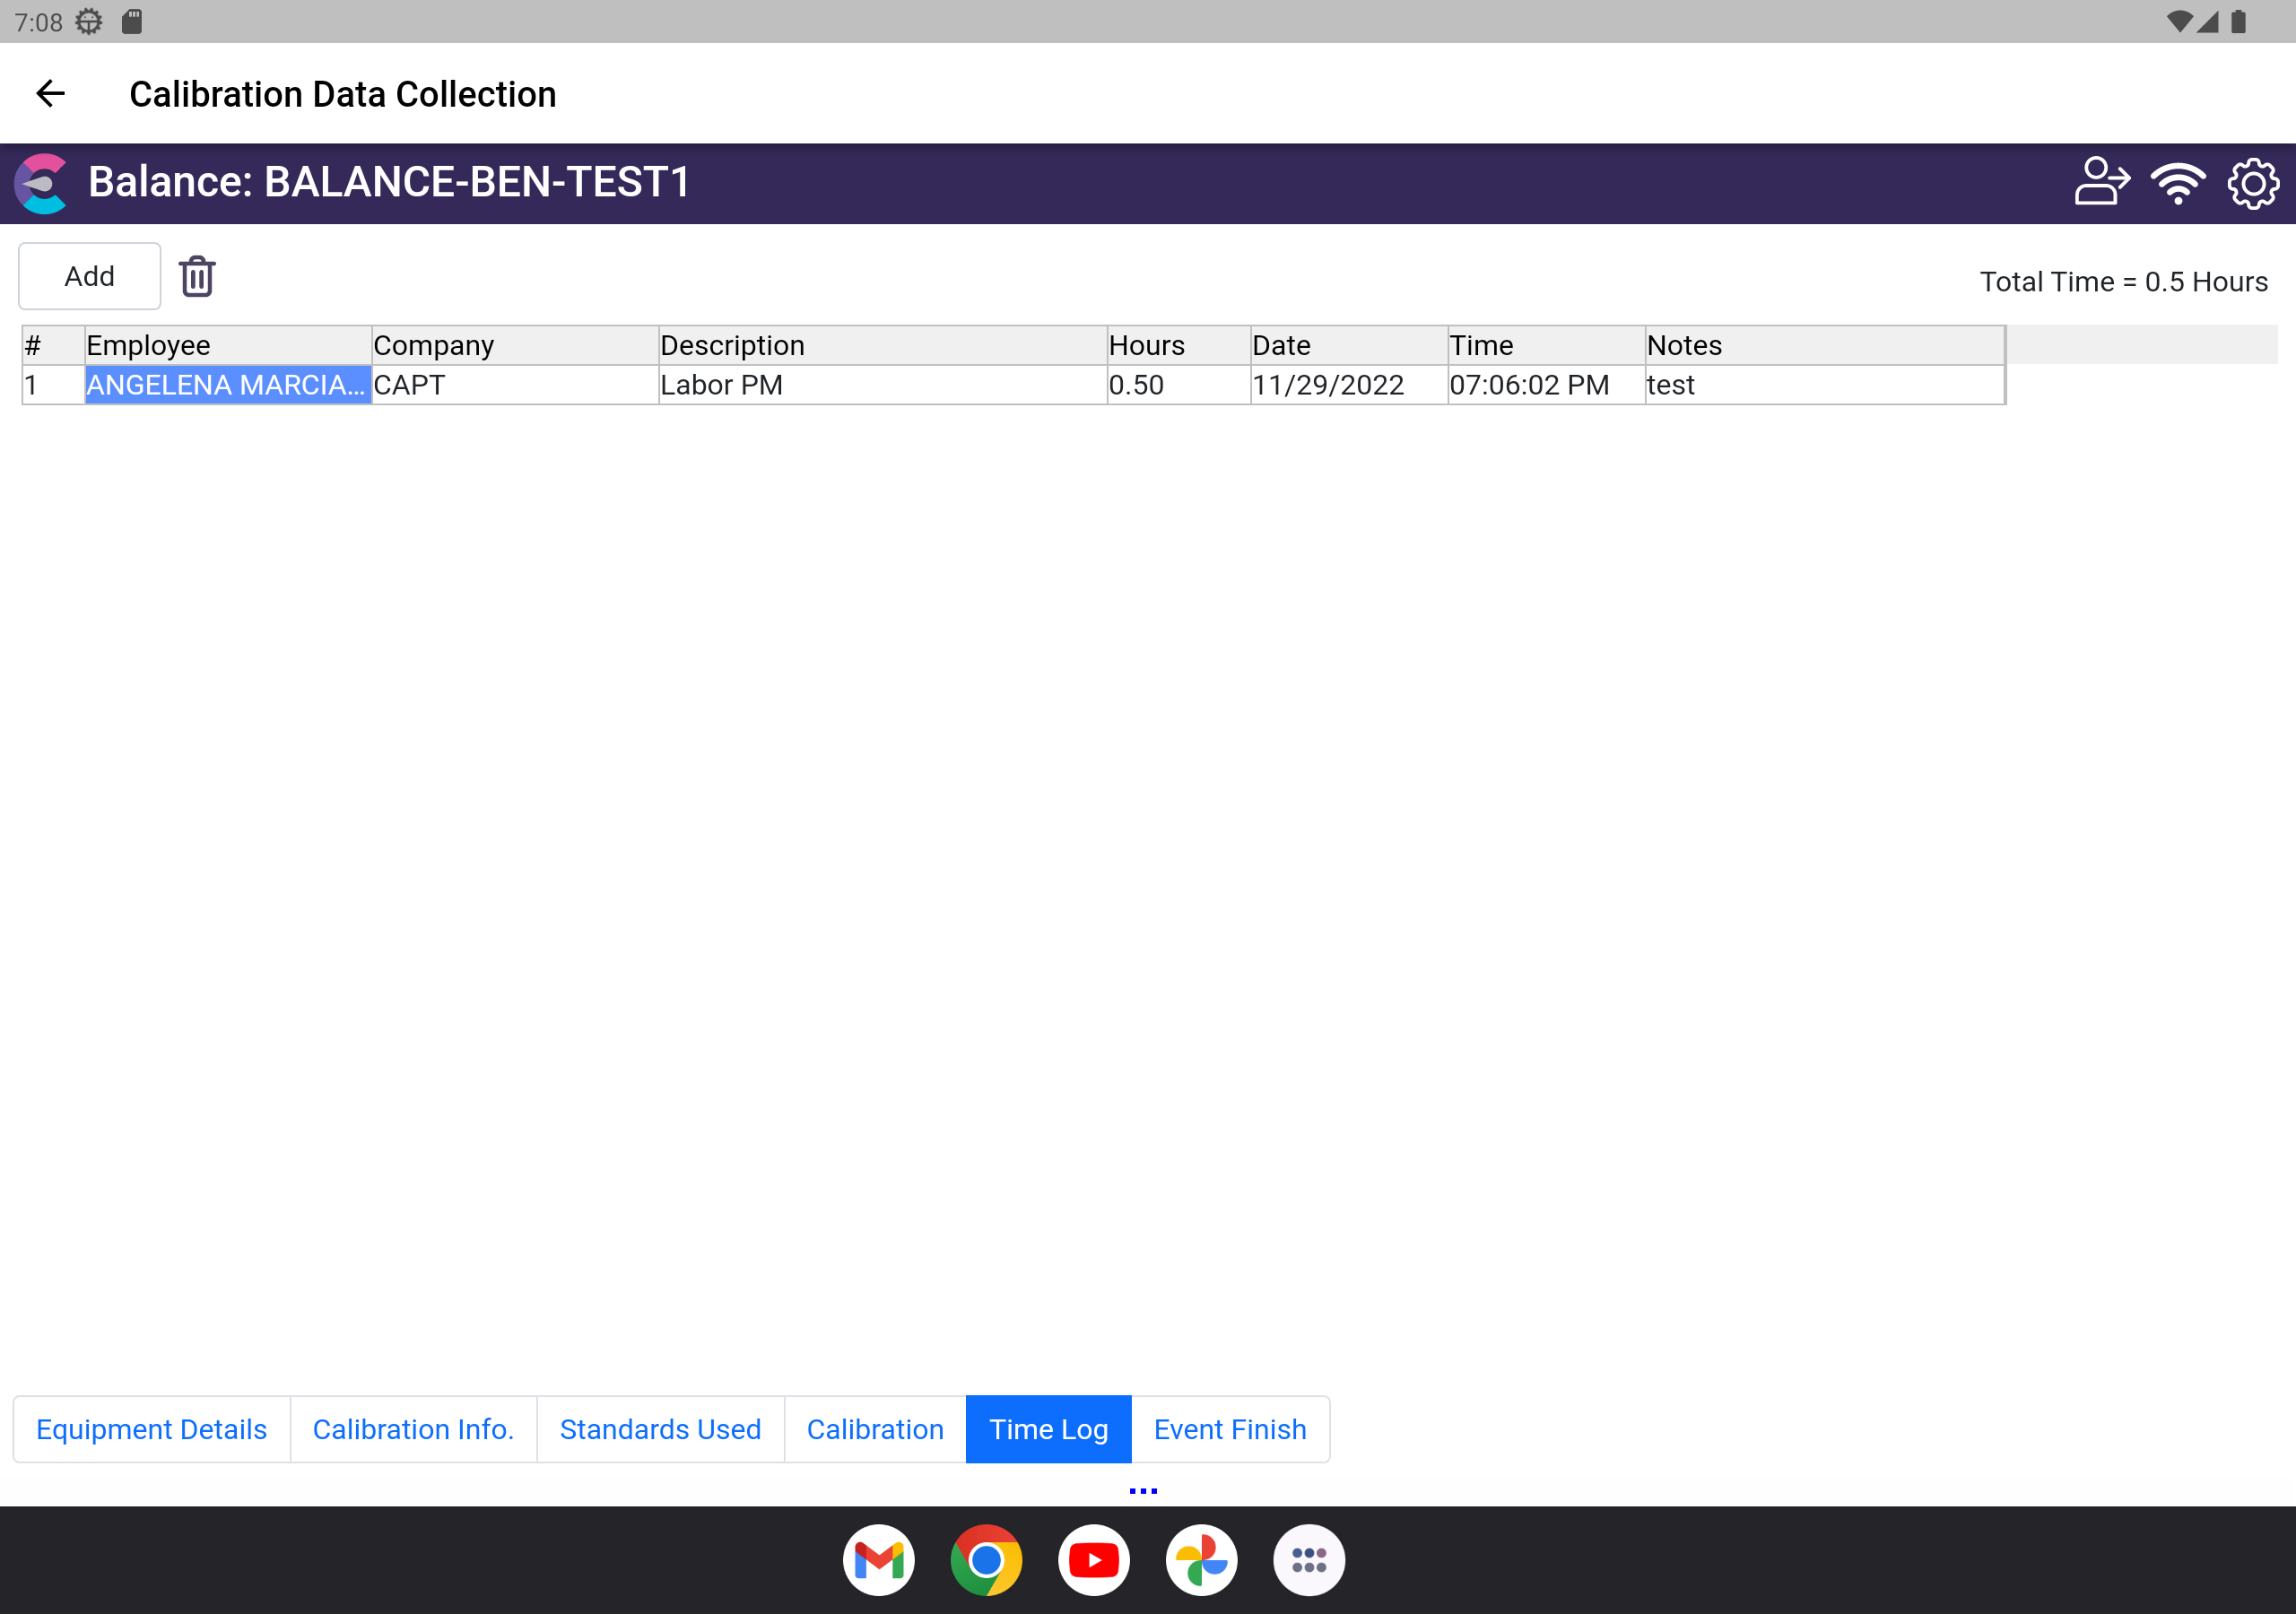The image size is (2296, 1614).
Task: Open the user logout icon
Action: point(2101,182)
